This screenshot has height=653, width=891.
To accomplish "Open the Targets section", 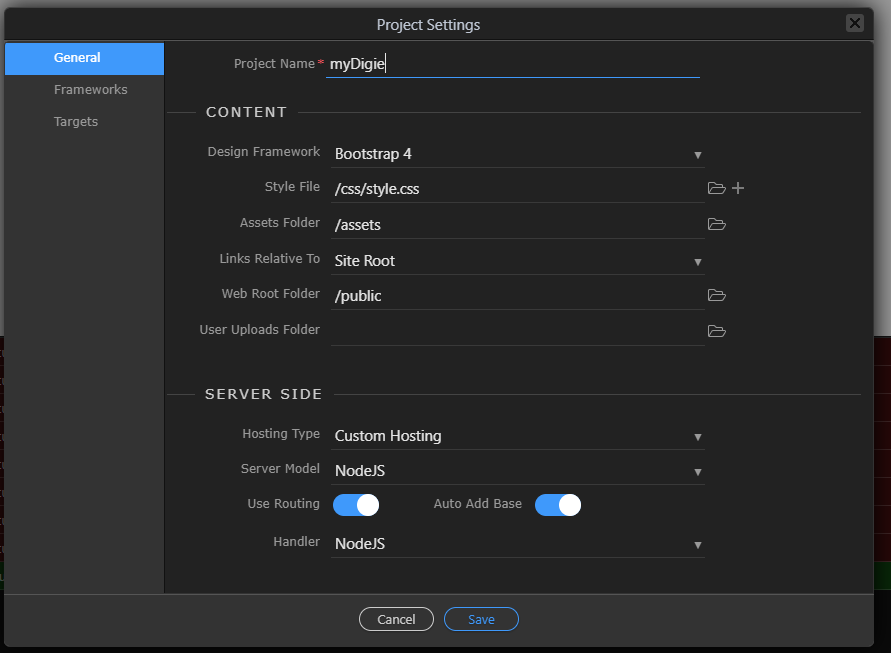I will (76, 122).
